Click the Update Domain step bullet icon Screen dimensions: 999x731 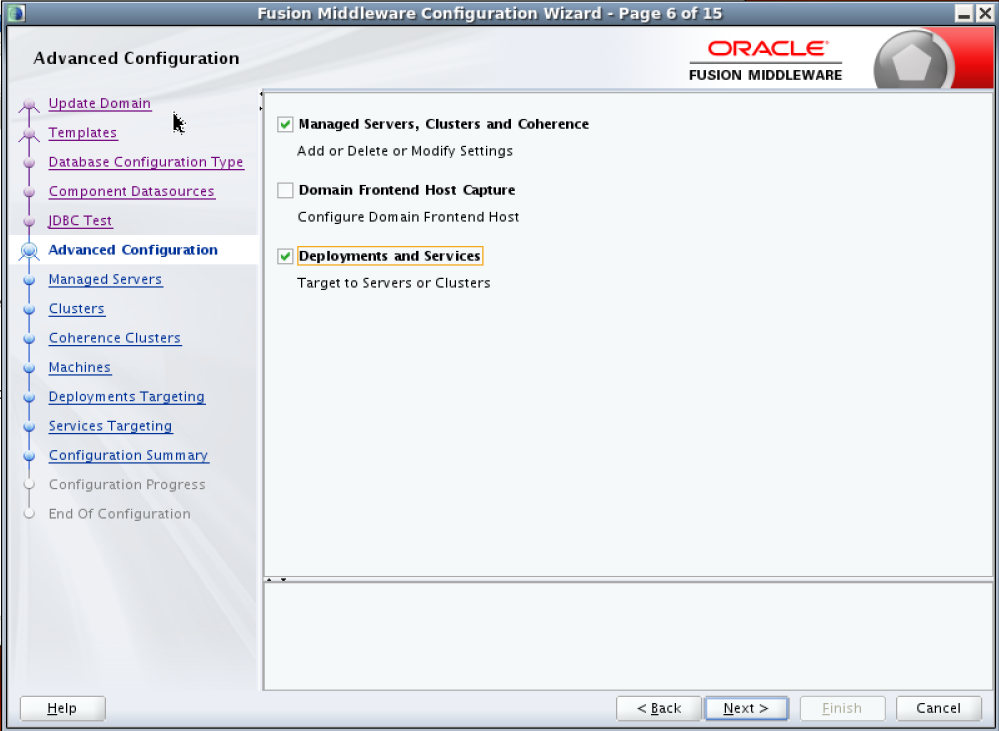tap(29, 104)
